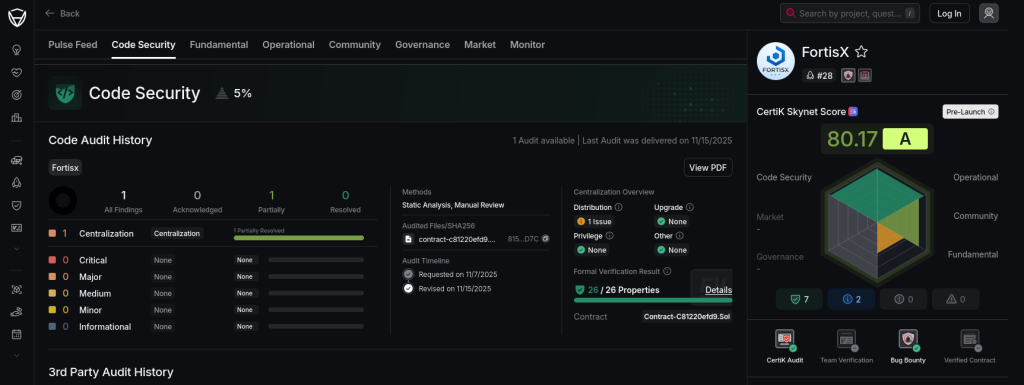Click the Log In button
1024x385 pixels.
coord(950,13)
